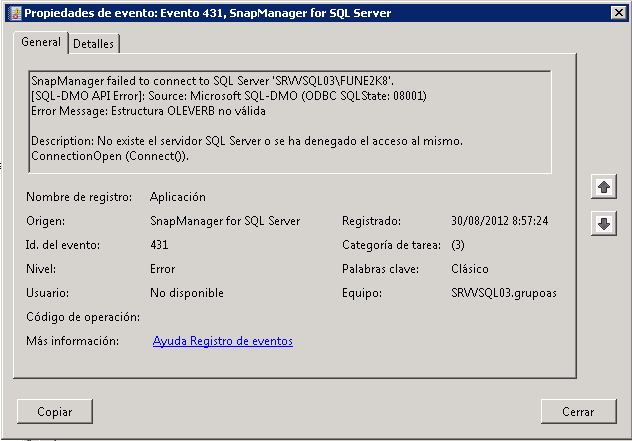
Task: Click the event properties window icon in title bar
Action: tap(12, 13)
